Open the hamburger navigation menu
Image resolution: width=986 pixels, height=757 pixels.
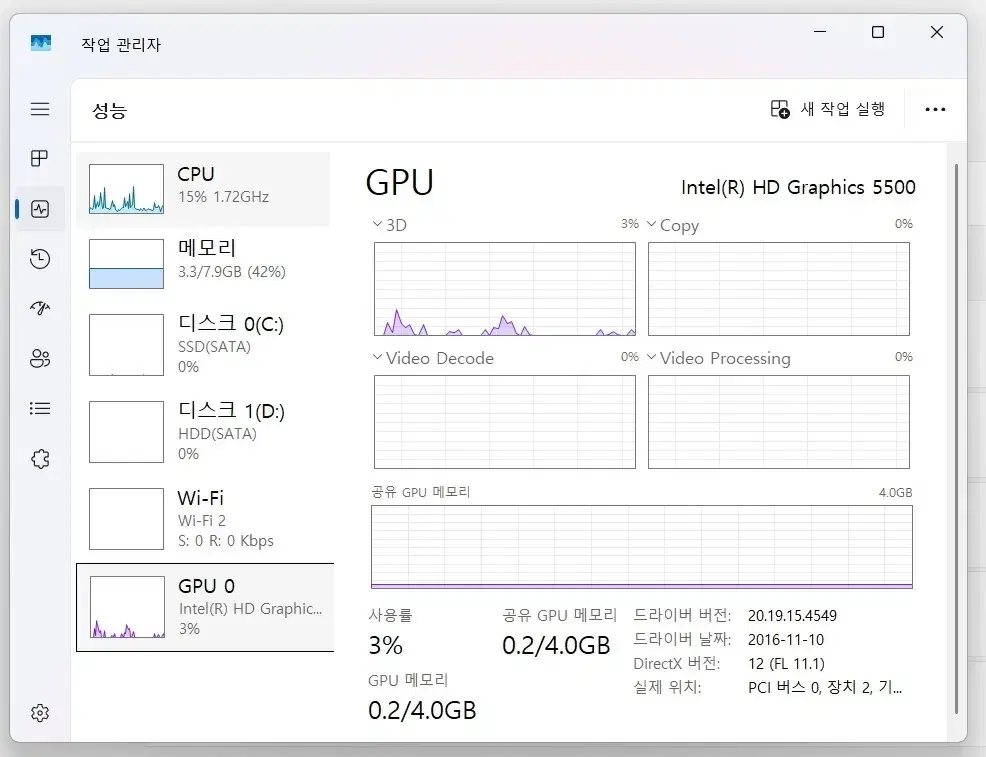coord(40,109)
